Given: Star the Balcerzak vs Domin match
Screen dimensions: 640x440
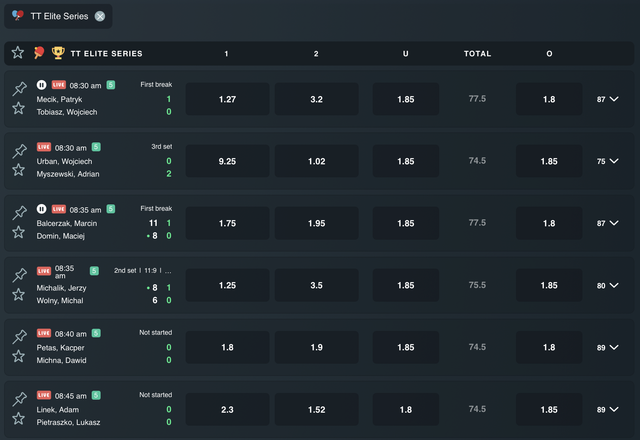Looking at the screenshot, I should coord(18,232).
